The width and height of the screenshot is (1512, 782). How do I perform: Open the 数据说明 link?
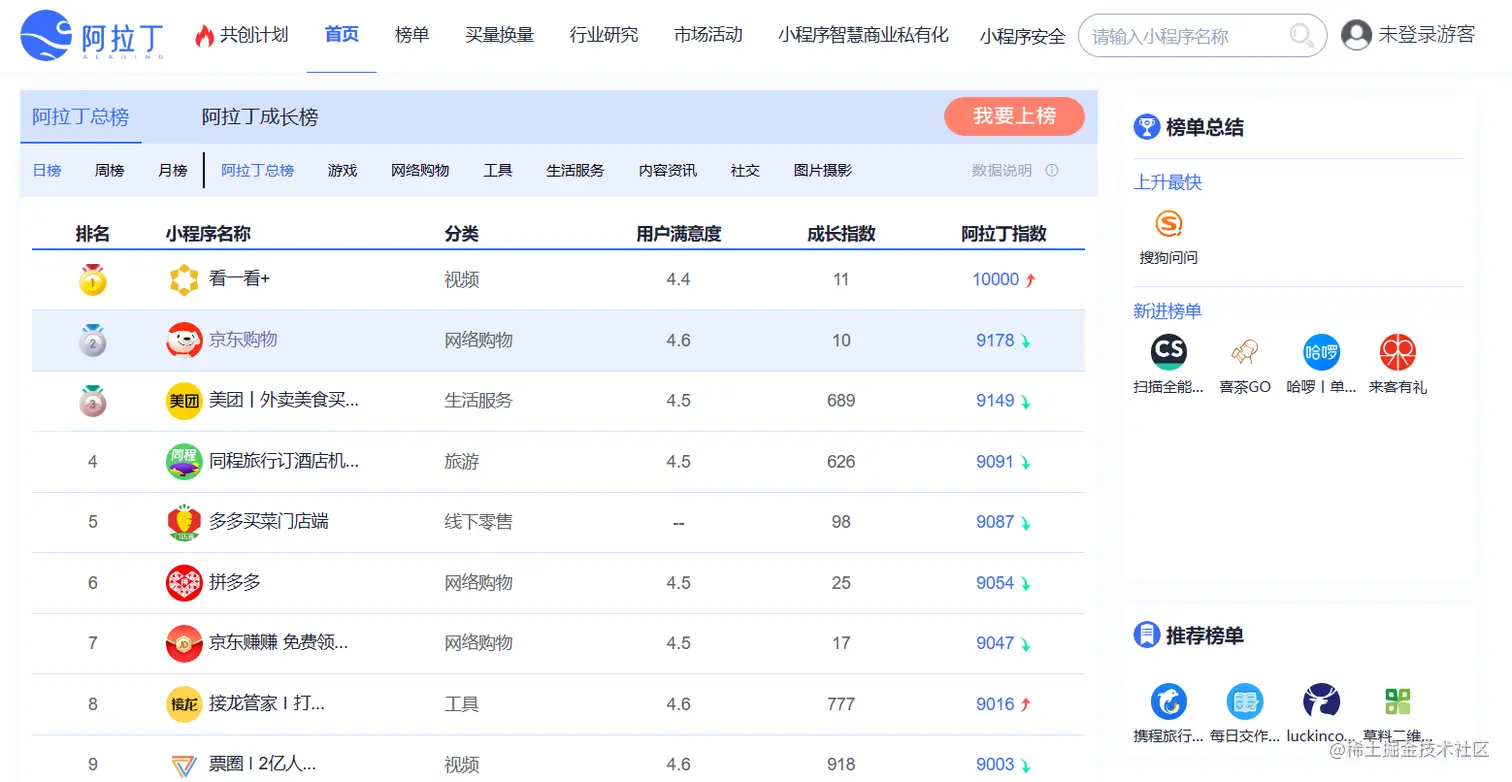[x=1002, y=171]
